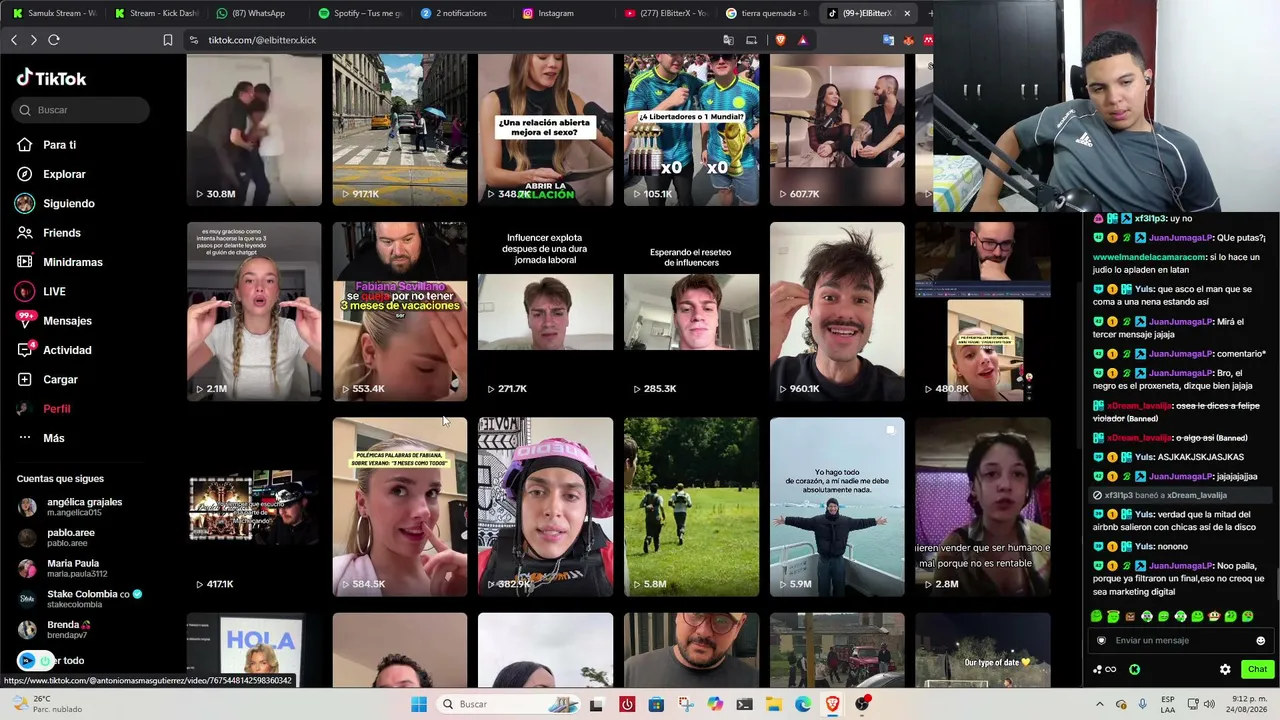
Task: Open the emoji picker in chat input
Action: pos(1260,641)
